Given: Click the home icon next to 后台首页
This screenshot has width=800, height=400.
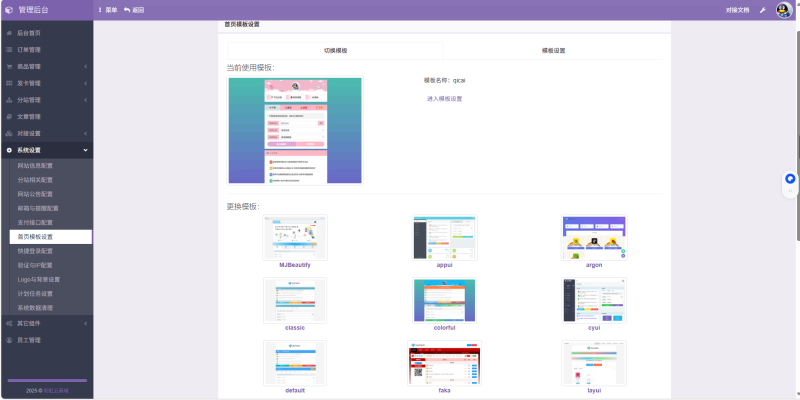Looking at the screenshot, I should (x=9, y=33).
